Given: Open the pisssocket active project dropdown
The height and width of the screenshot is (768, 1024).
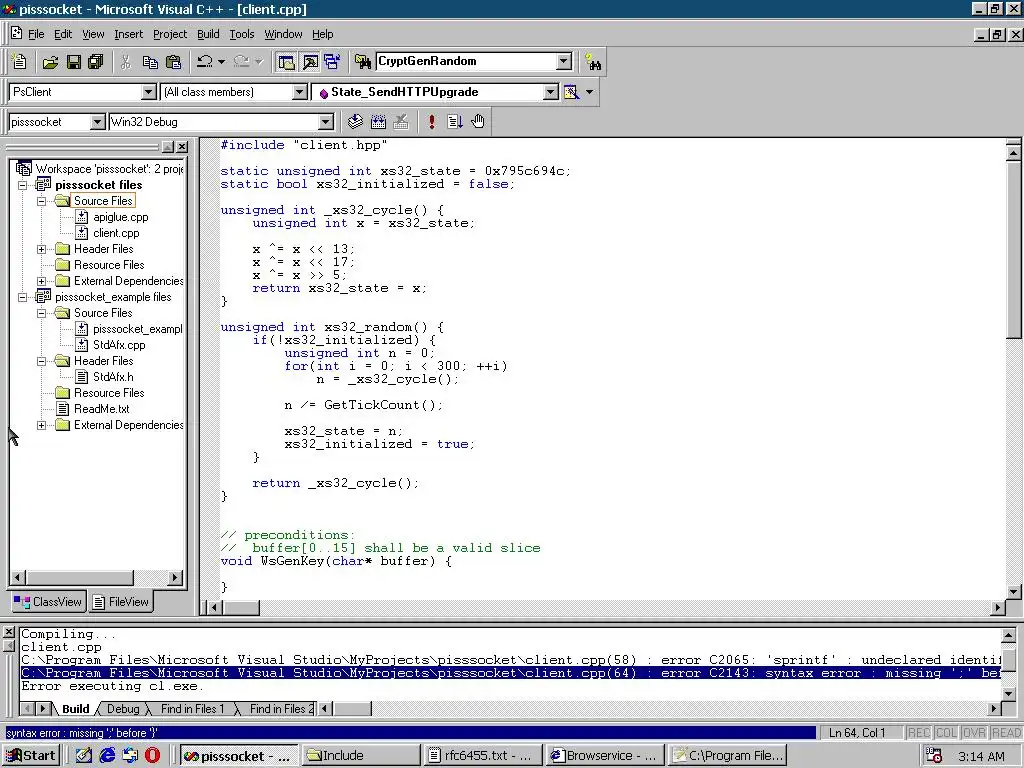Looking at the screenshot, I should [97, 122].
